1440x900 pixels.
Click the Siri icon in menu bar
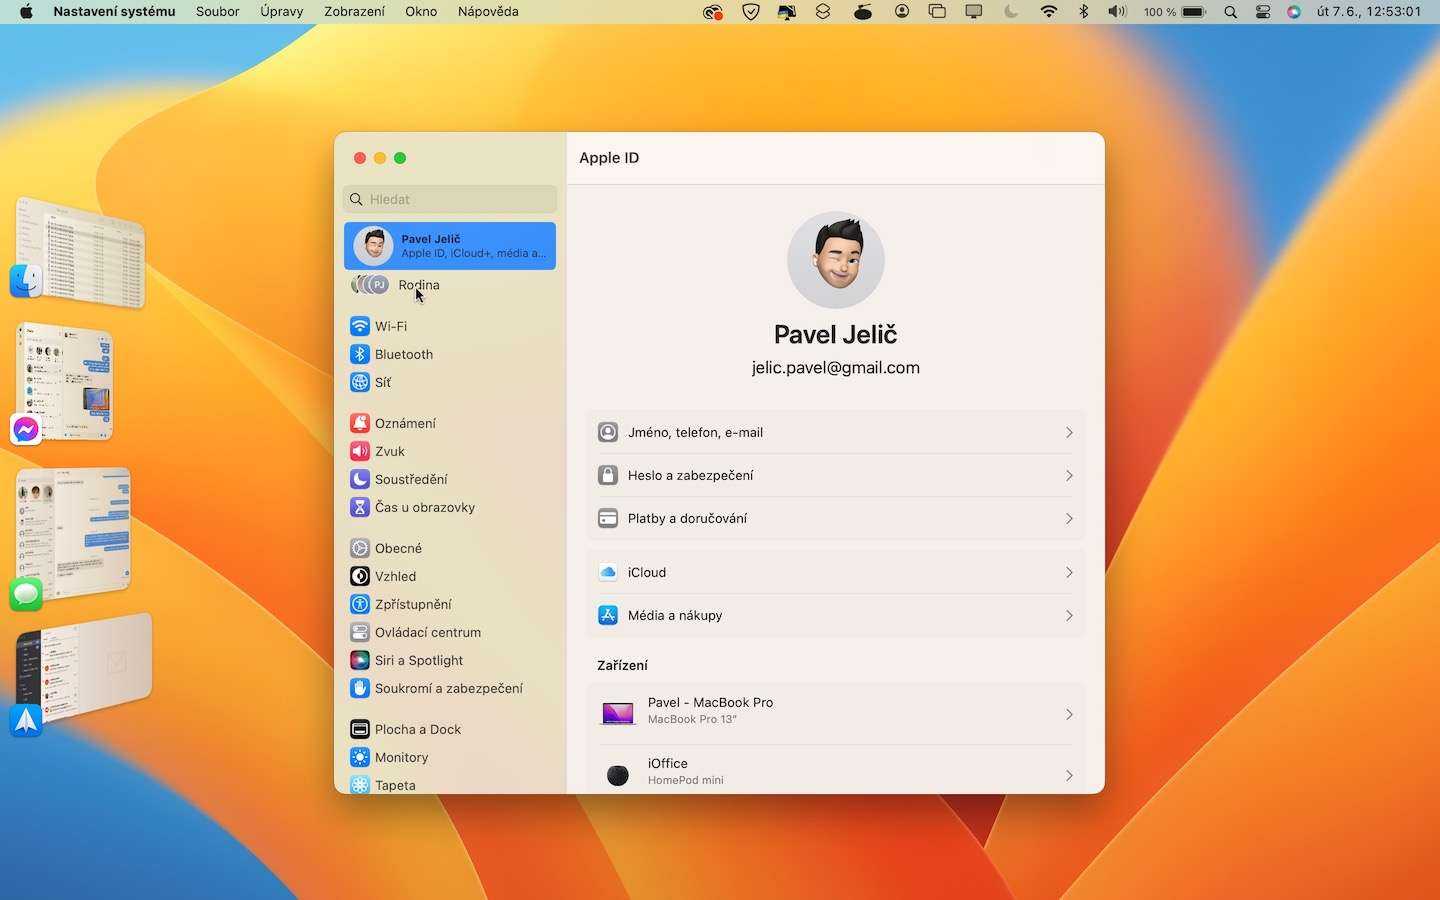click(x=1294, y=12)
